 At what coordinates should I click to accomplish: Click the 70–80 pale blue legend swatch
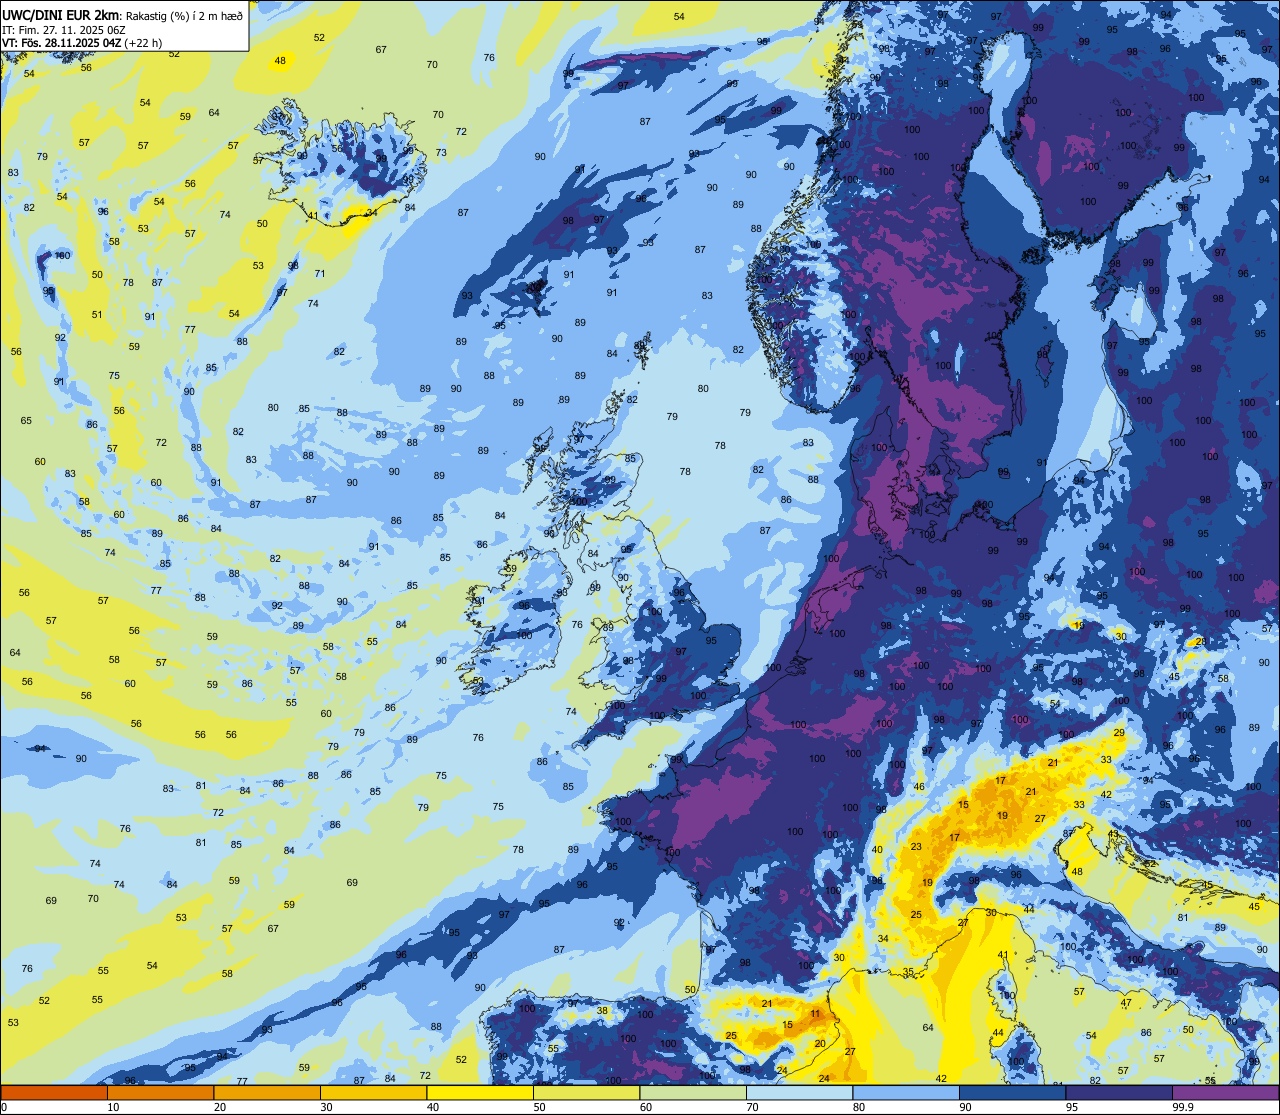pyautogui.click(x=799, y=1092)
